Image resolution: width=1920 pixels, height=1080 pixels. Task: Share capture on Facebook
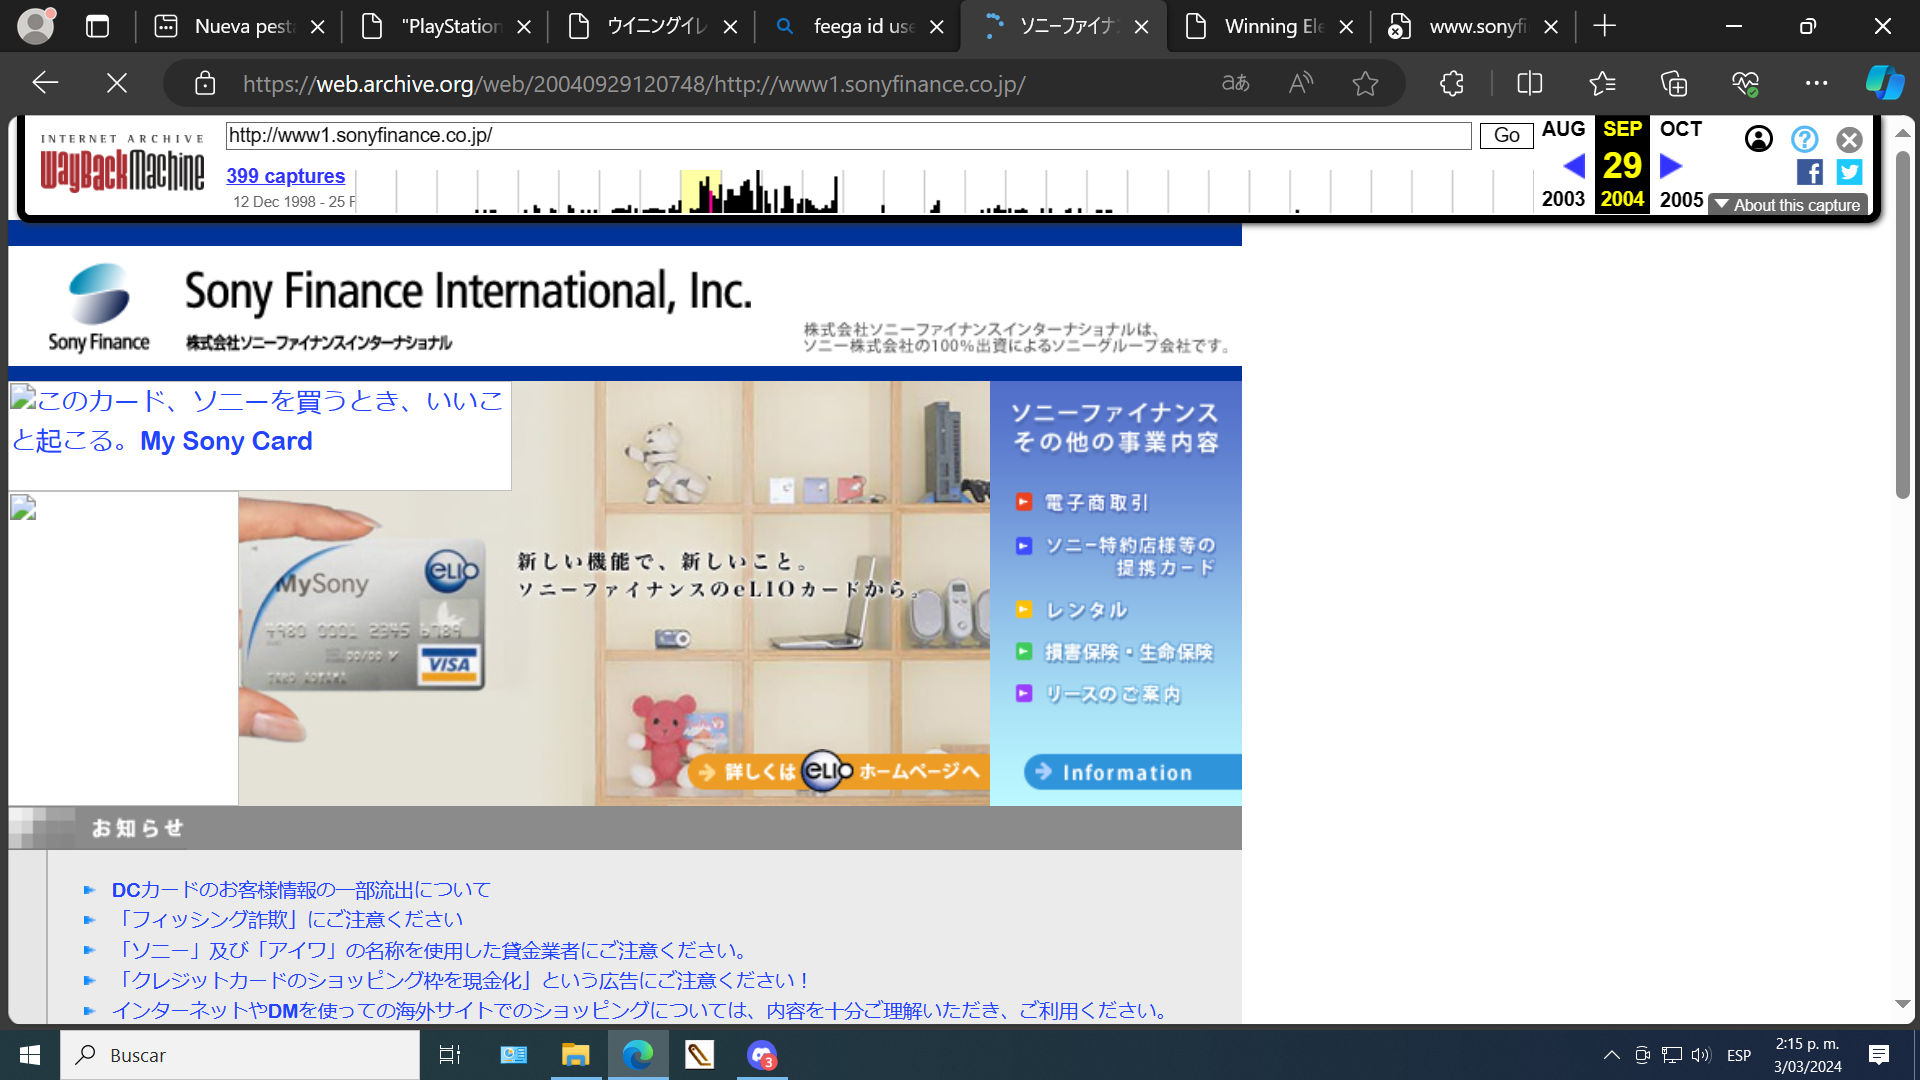1810,172
